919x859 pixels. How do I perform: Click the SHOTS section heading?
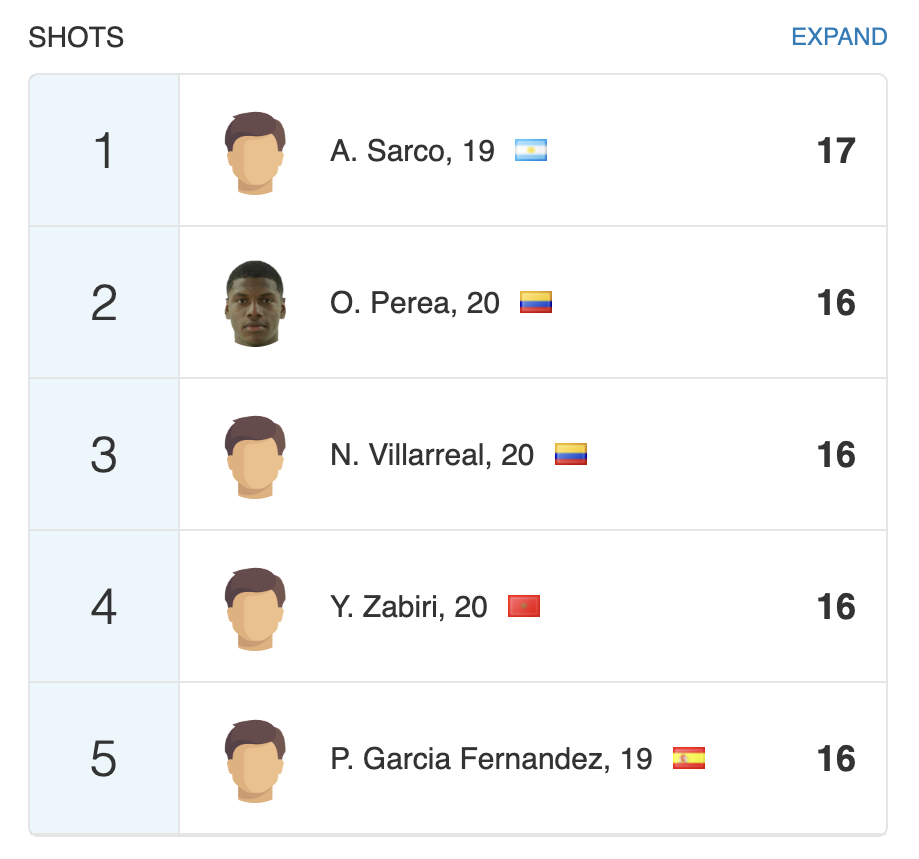click(76, 38)
